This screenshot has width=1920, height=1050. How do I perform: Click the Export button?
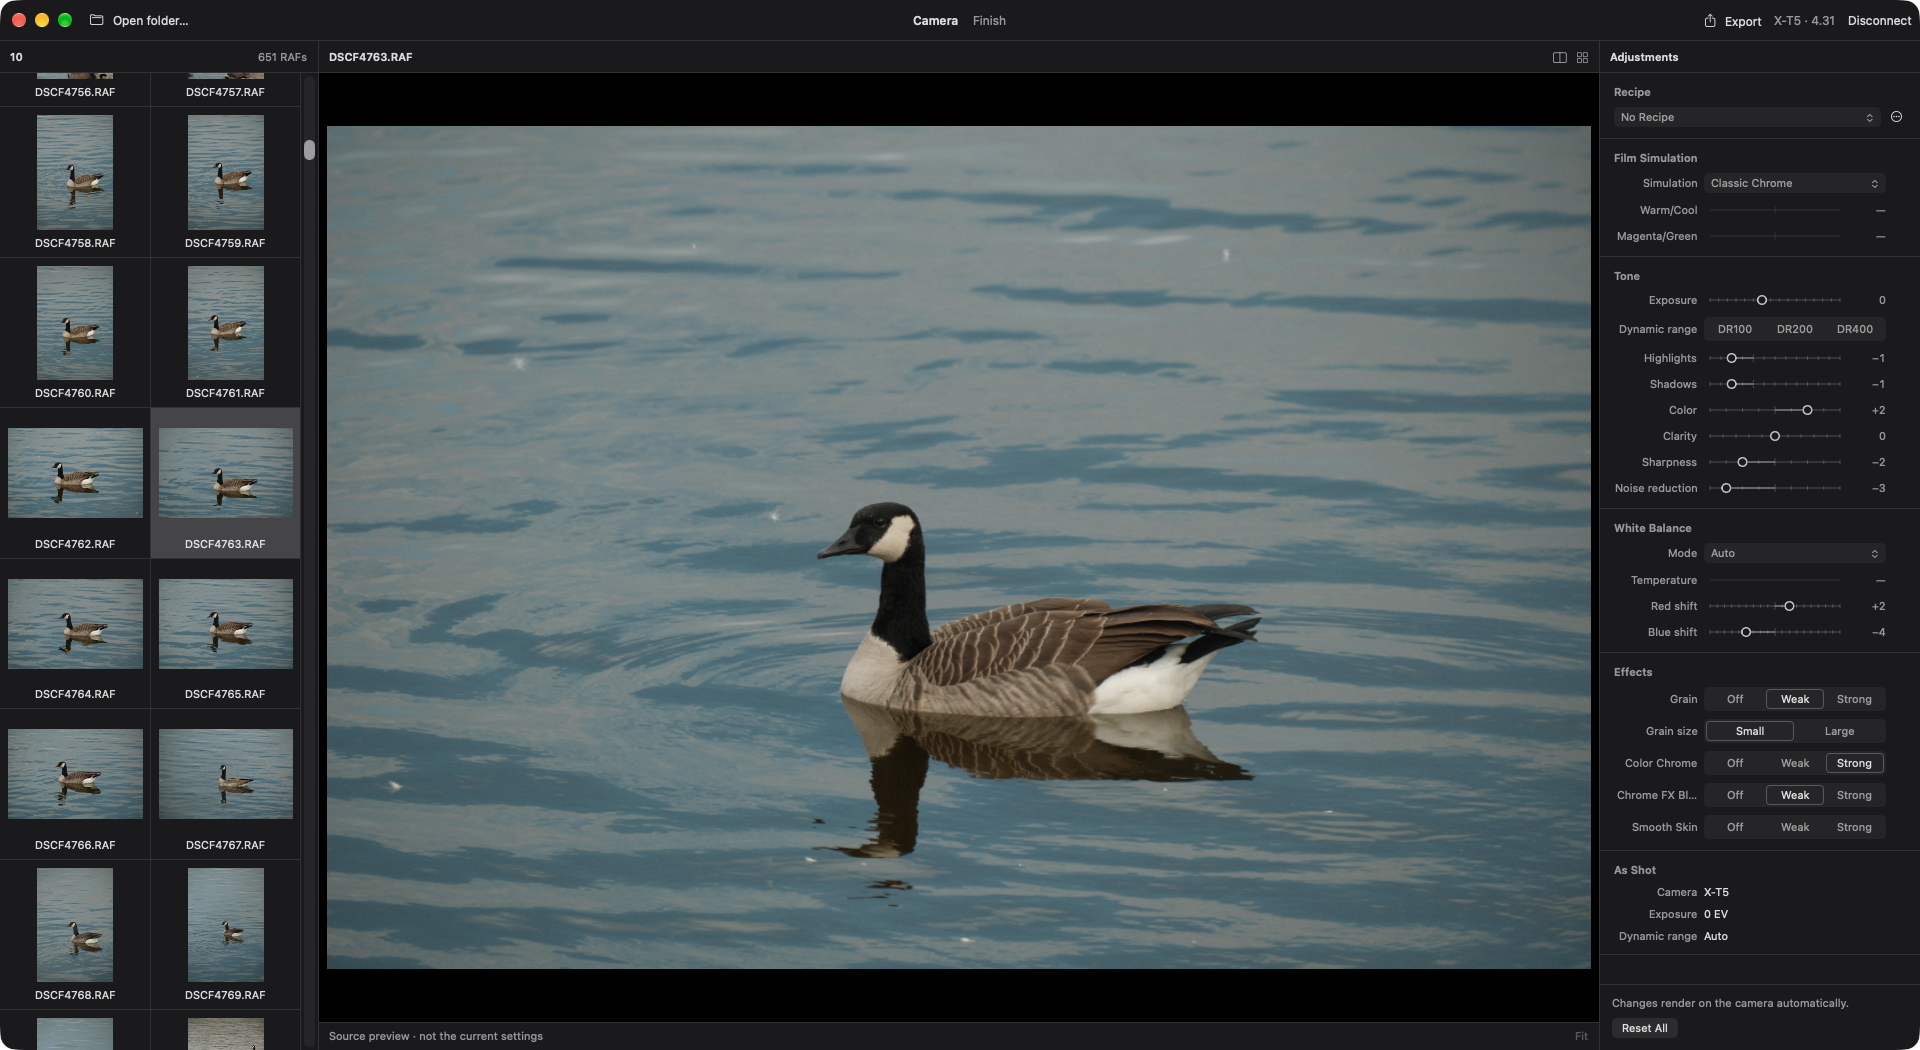tap(1733, 21)
